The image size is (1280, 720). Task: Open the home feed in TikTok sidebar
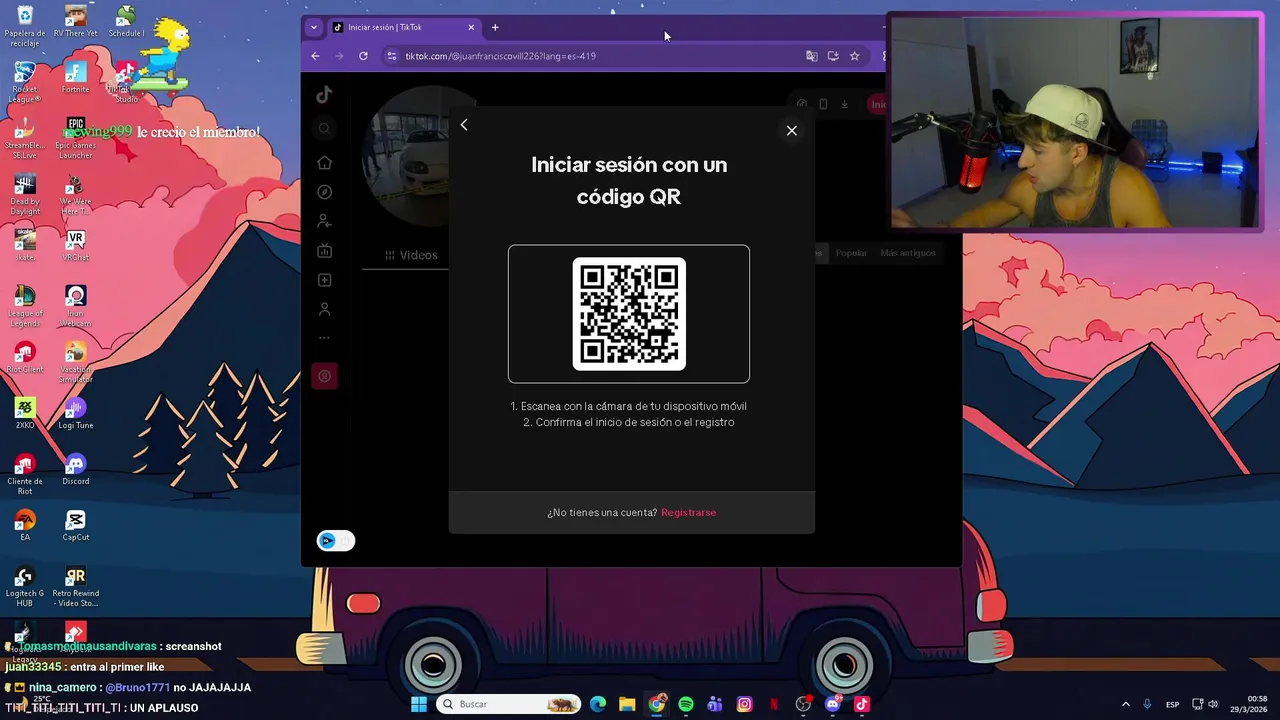coord(324,163)
